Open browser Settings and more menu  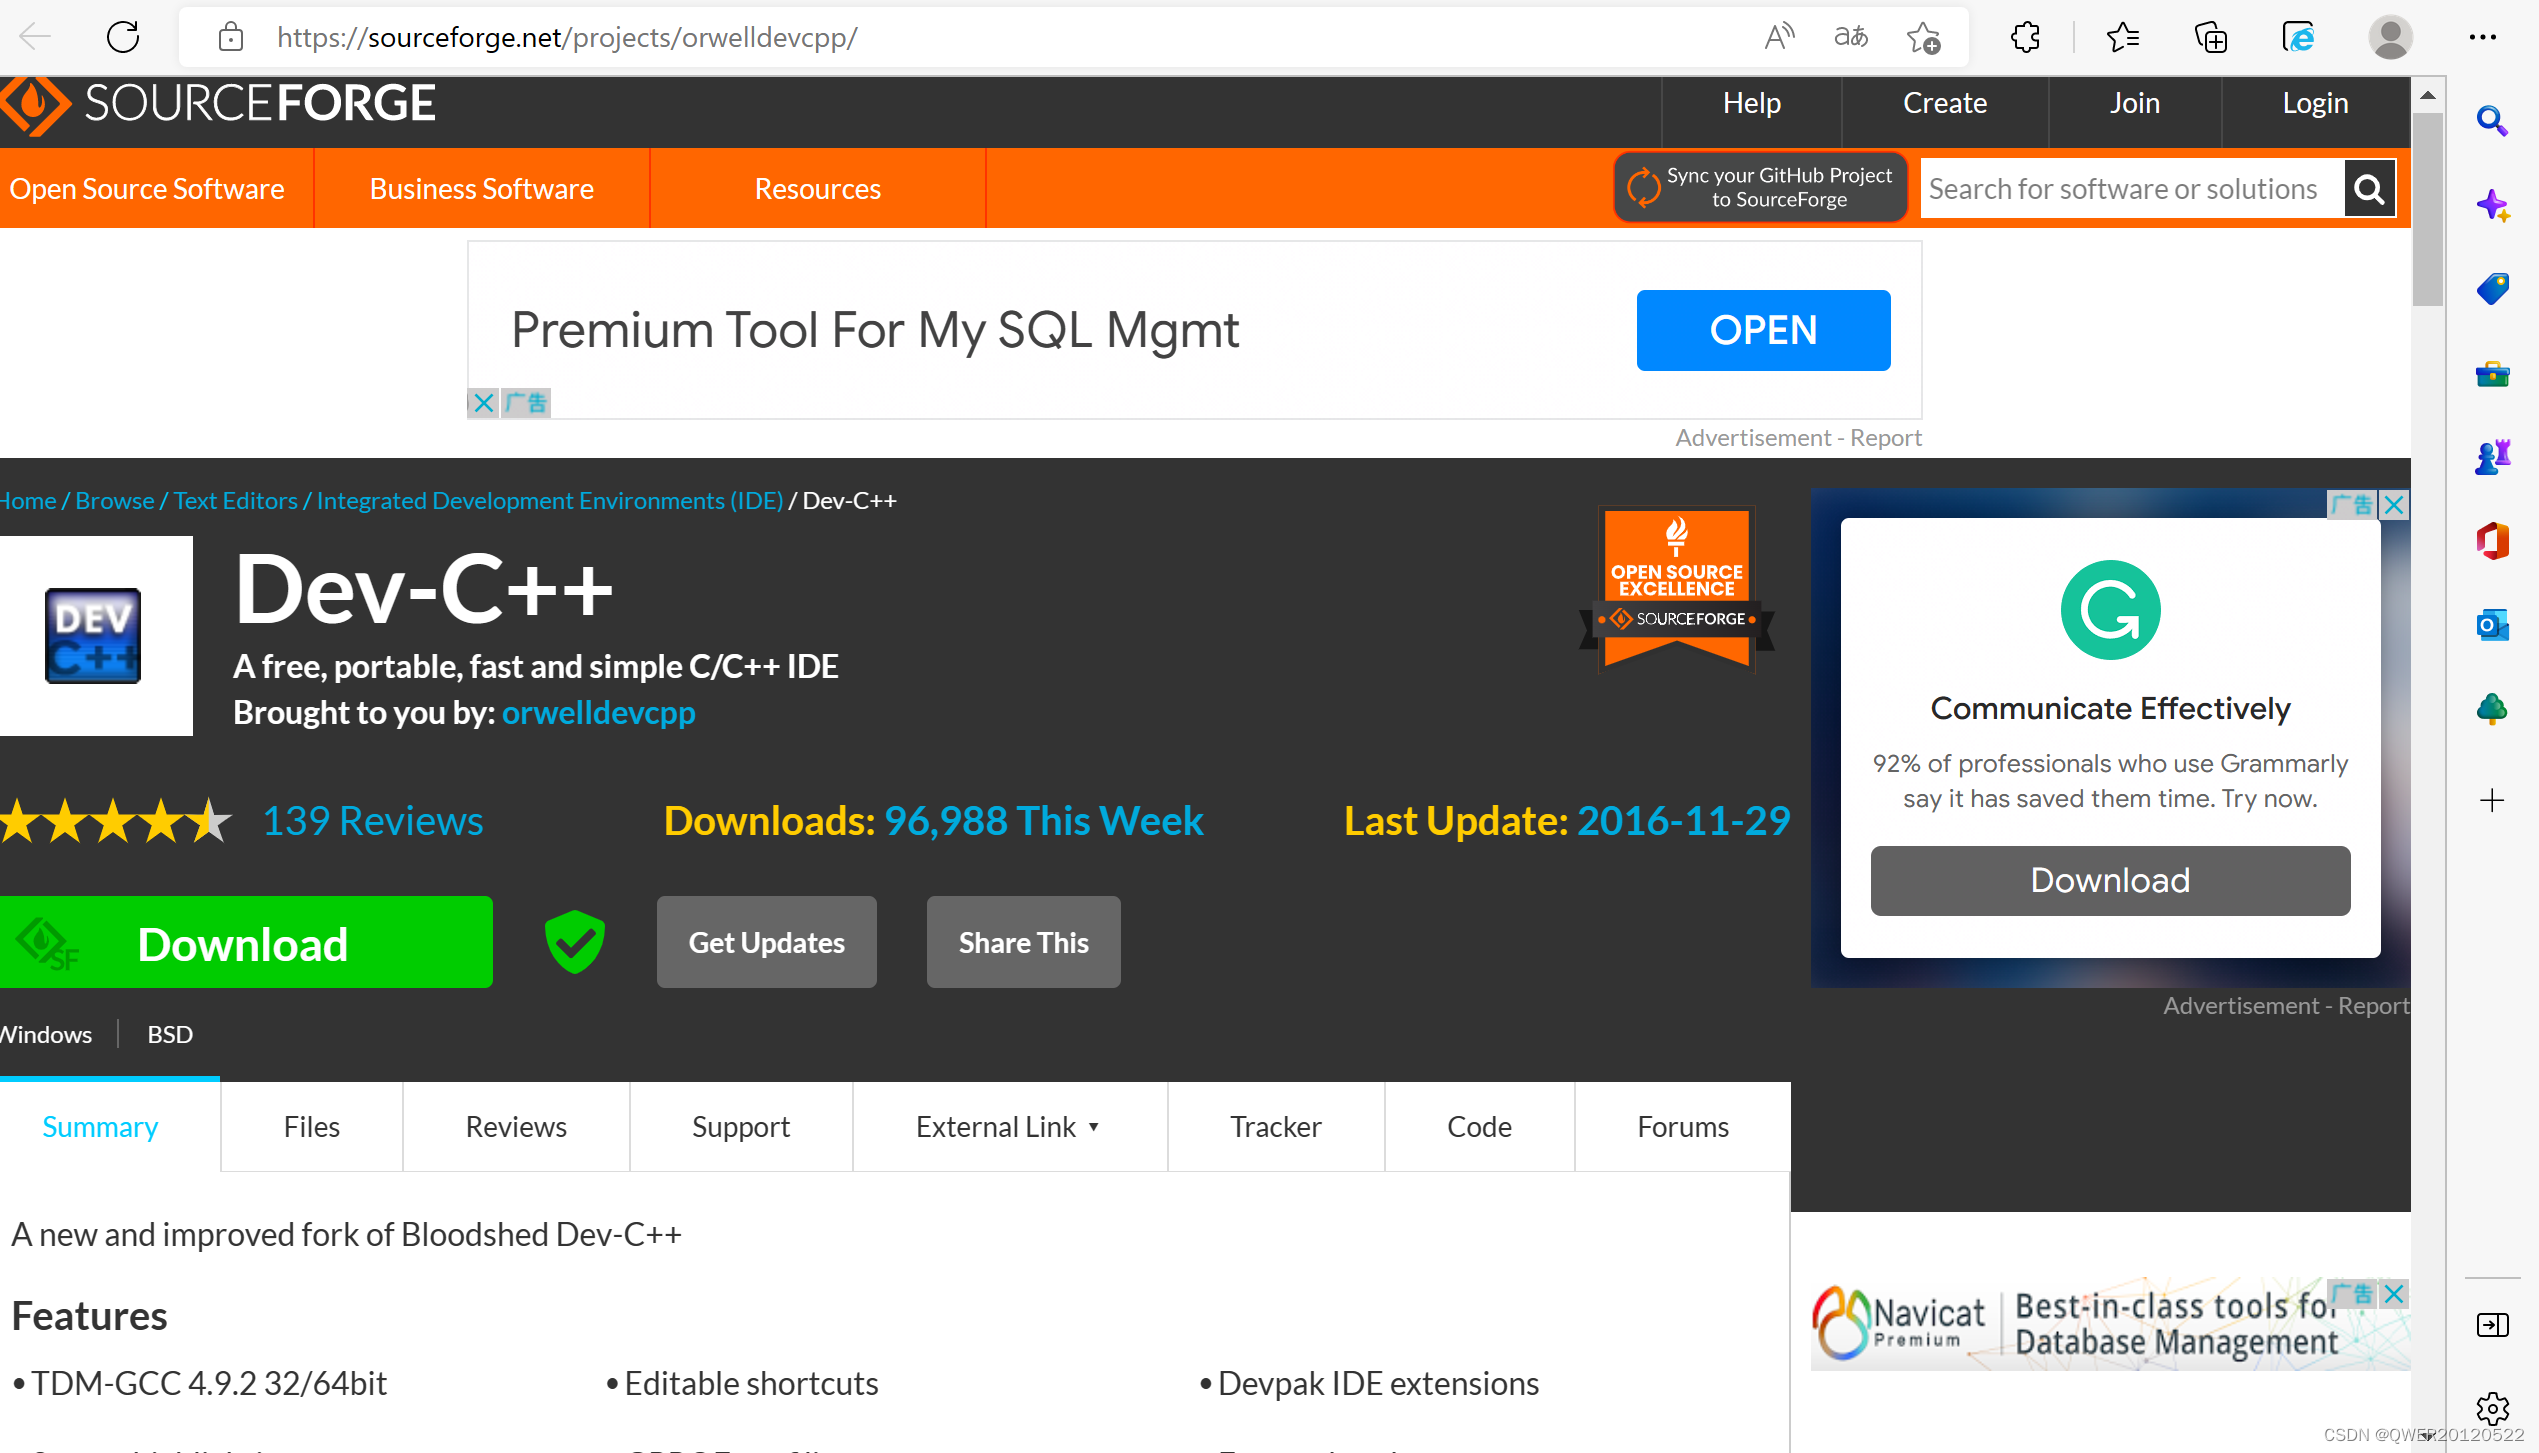pyautogui.click(x=2483, y=37)
